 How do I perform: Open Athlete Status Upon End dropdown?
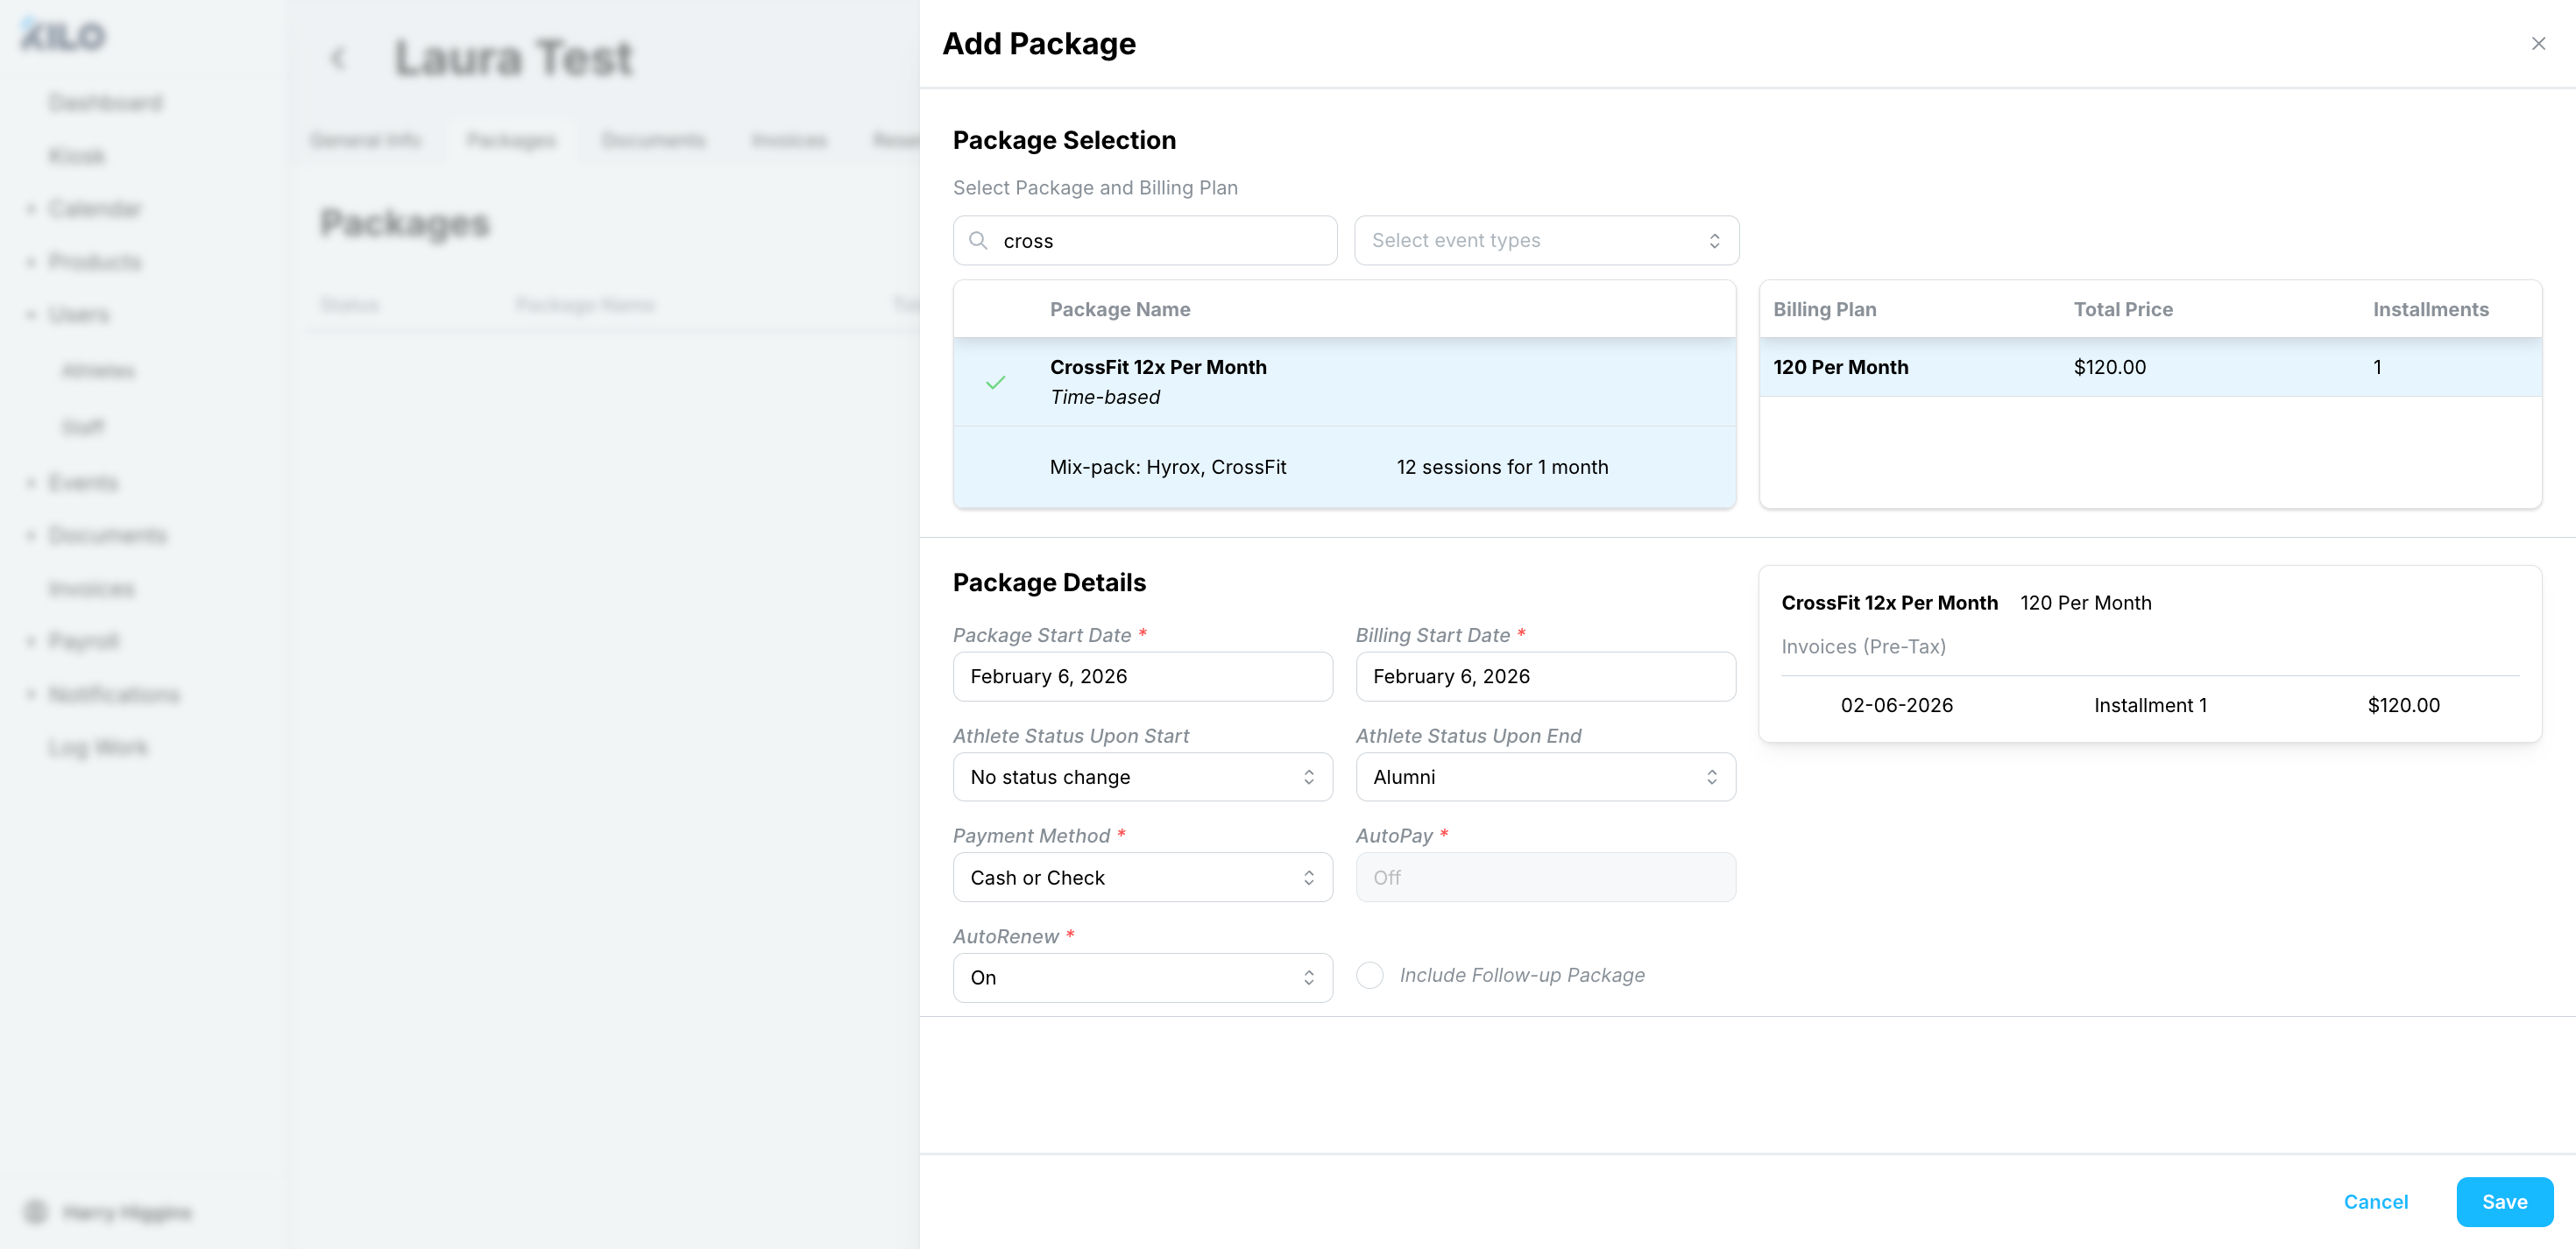click(1544, 777)
